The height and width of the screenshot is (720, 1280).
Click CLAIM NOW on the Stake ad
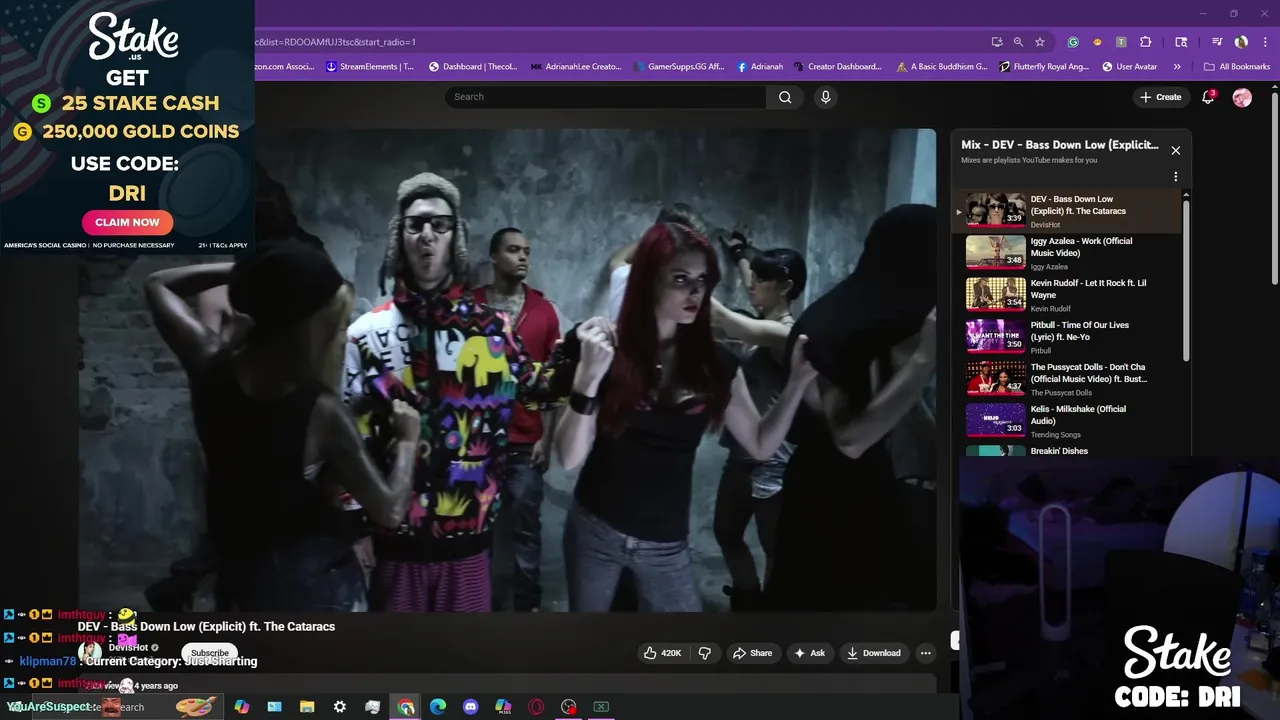(127, 222)
